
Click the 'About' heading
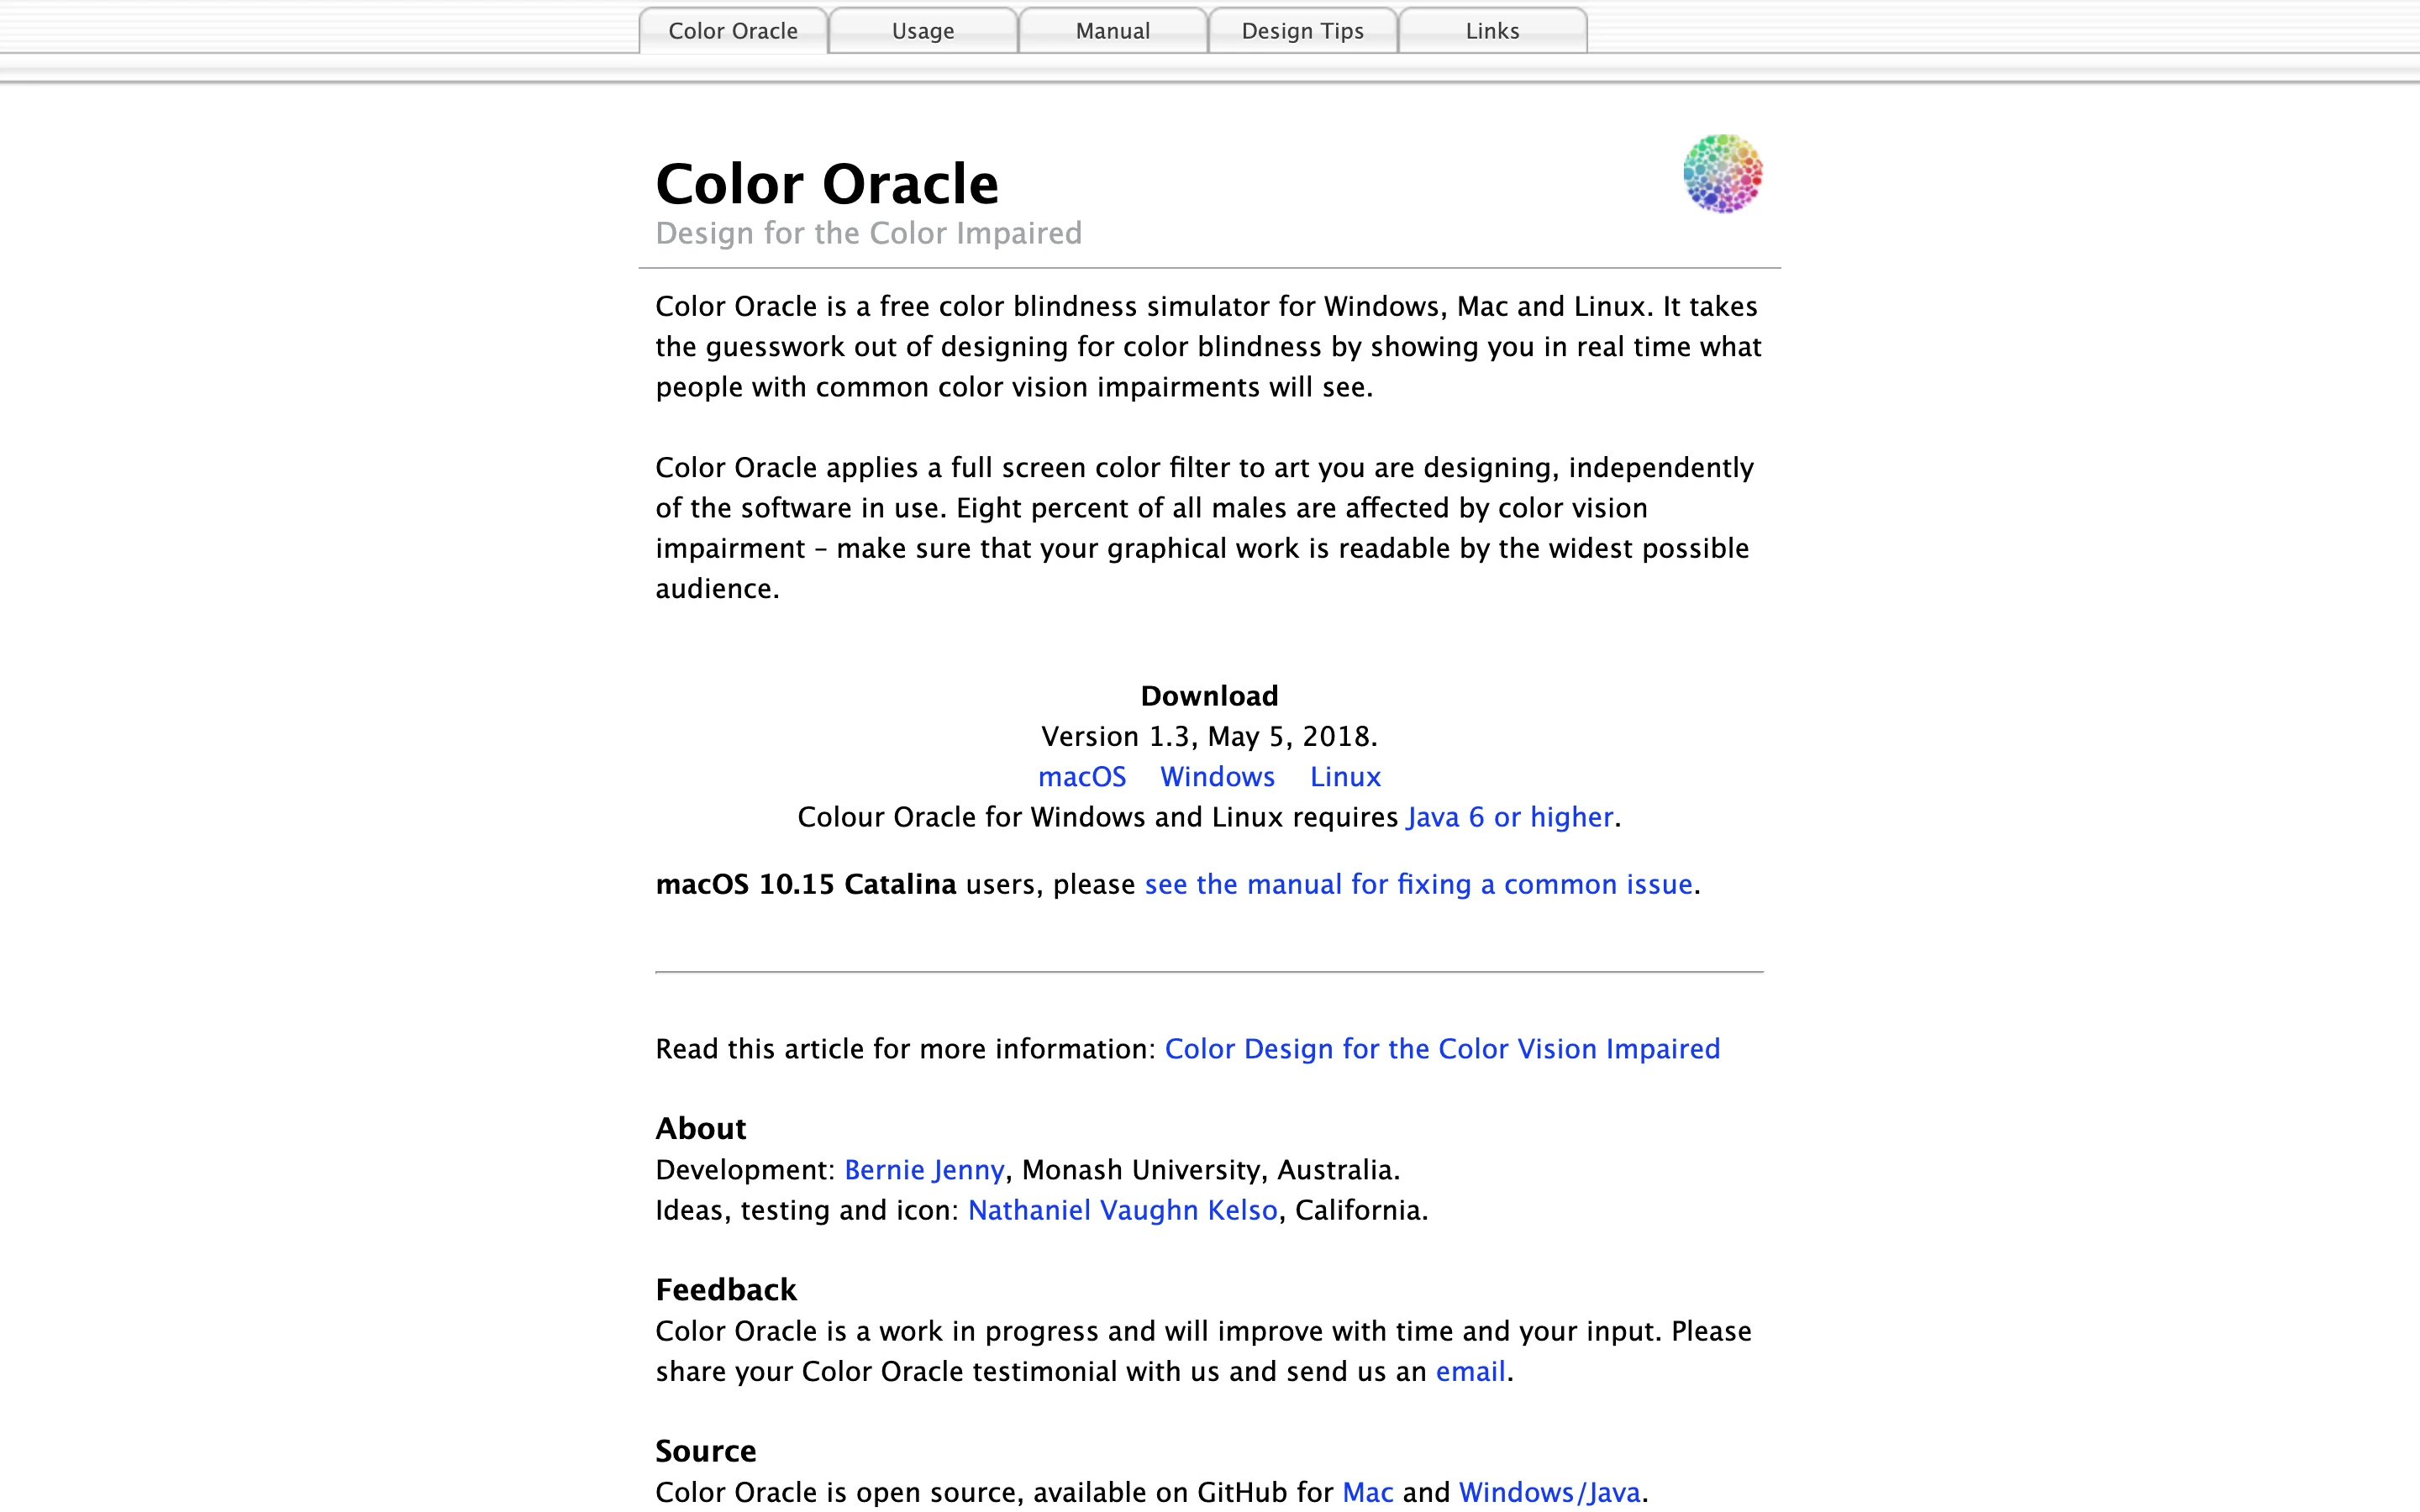(701, 1128)
